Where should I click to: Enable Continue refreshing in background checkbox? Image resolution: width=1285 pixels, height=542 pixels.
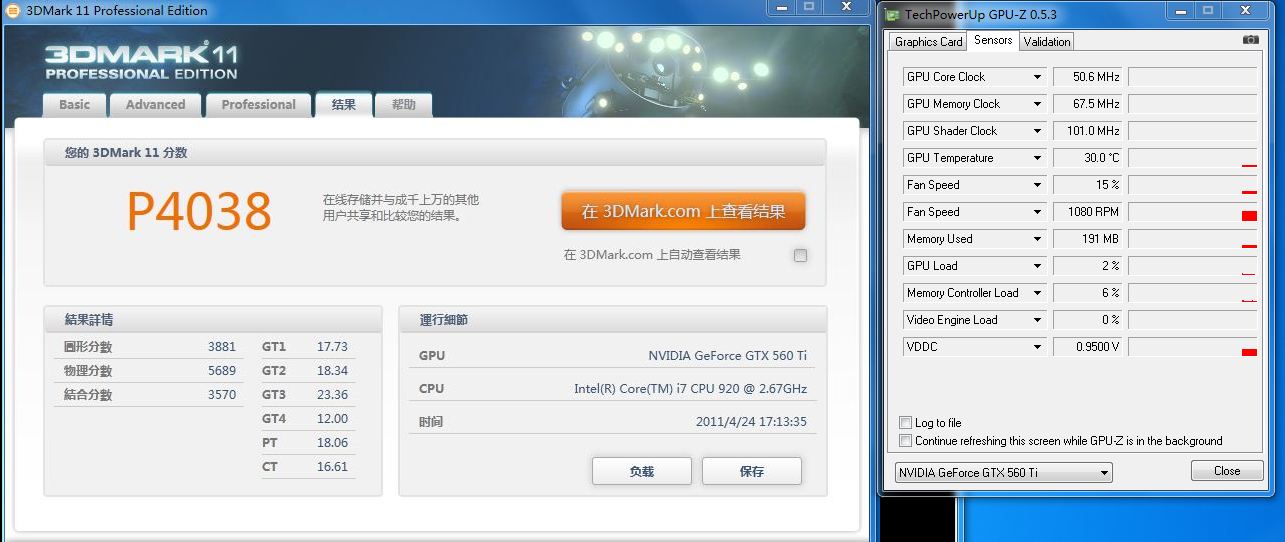[x=906, y=441]
